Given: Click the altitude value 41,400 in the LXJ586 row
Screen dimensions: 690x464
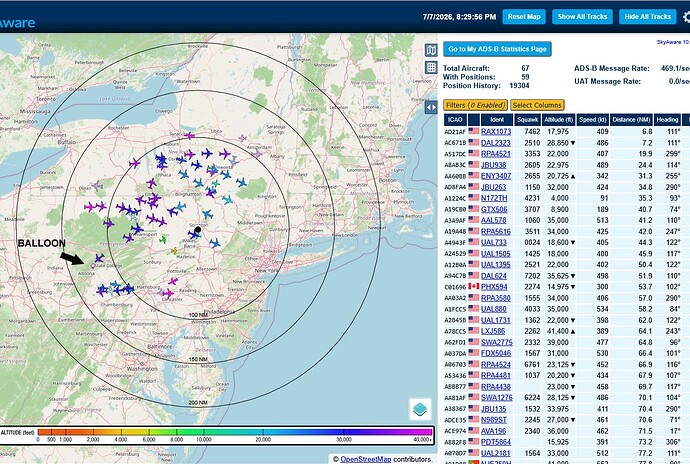Looking at the screenshot, I should point(558,331).
